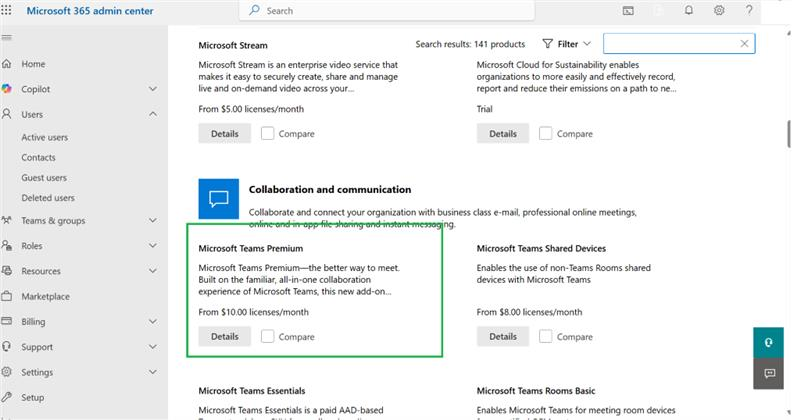Open the settings gear in header
This screenshot has height=420, width=800.
(x=719, y=10)
